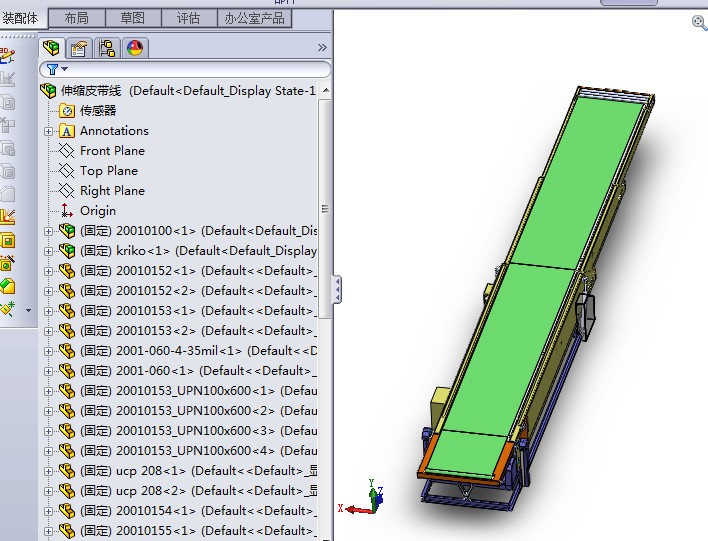Switch to the 办公室产品 tab
Image resolution: width=708 pixels, height=541 pixels.
click(x=254, y=19)
